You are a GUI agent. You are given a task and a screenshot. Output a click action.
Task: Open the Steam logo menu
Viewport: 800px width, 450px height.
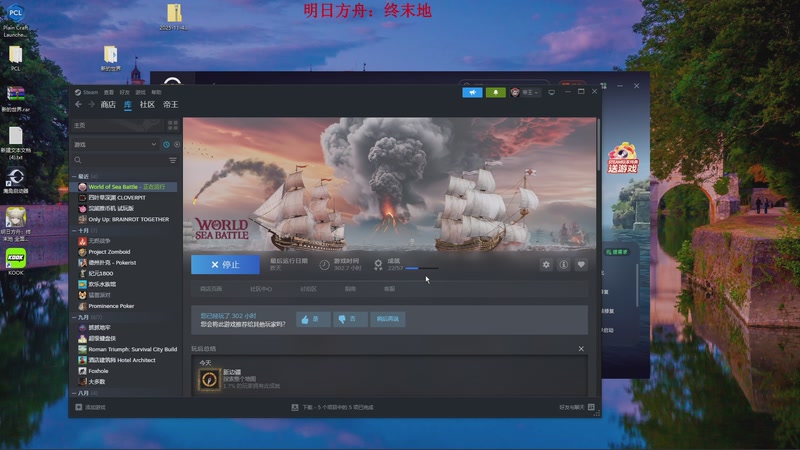click(x=86, y=92)
